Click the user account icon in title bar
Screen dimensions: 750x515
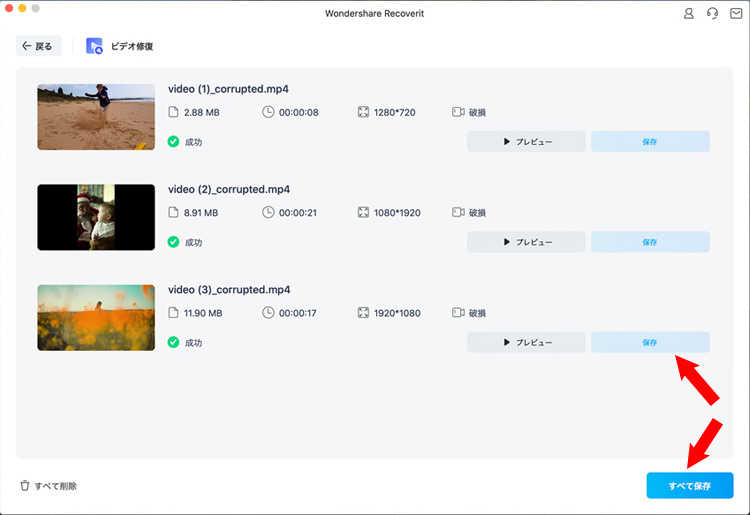pyautogui.click(x=688, y=14)
